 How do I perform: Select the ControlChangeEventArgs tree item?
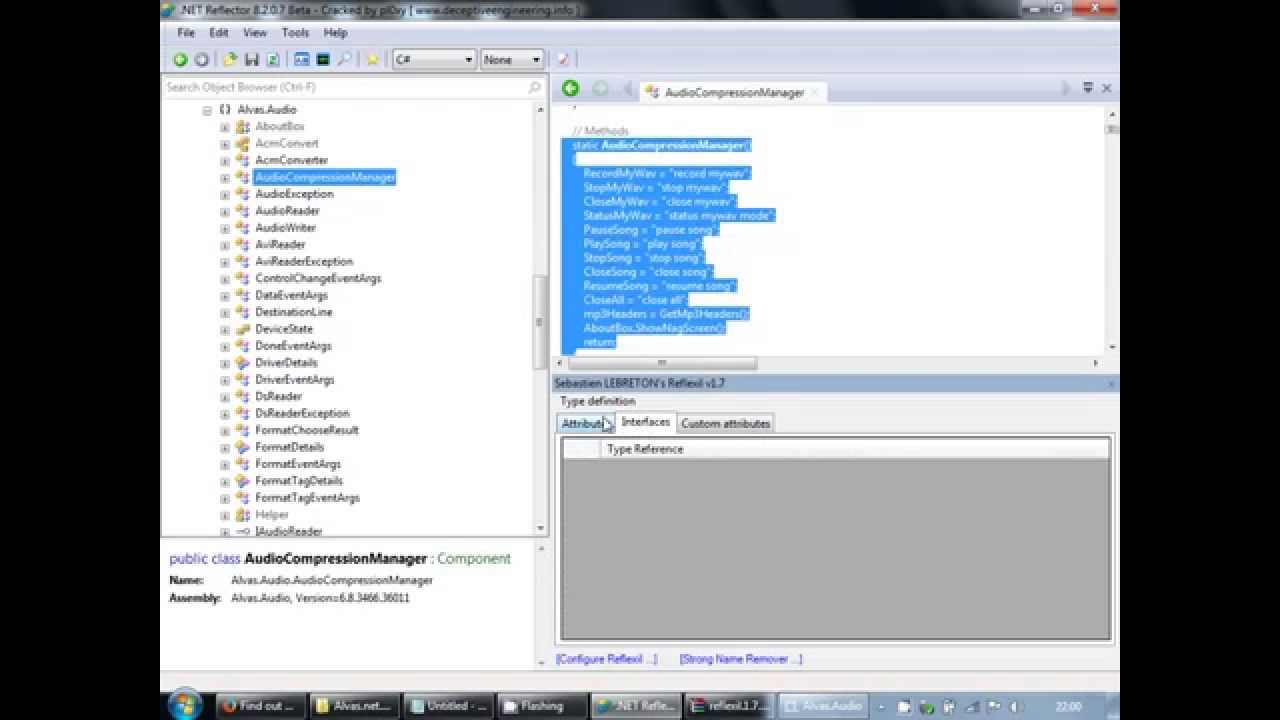click(318, 279)
